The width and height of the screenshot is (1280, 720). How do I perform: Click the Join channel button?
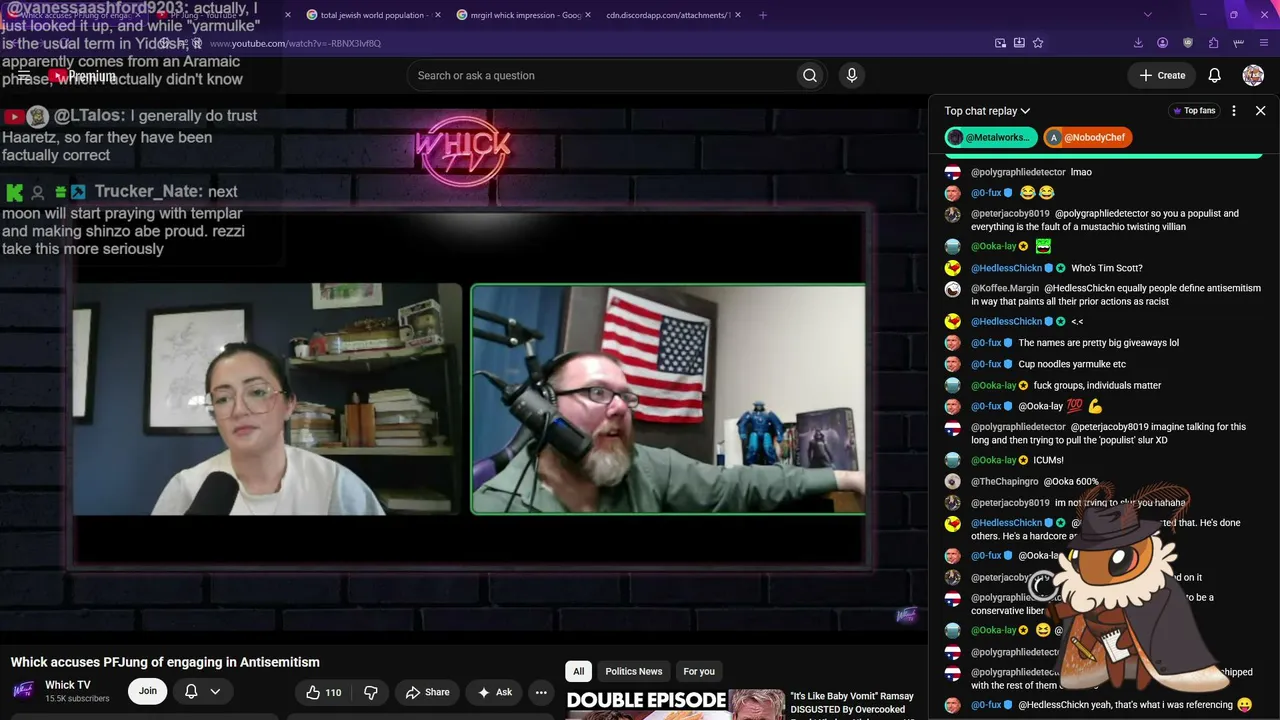click(x=148, y=691)
